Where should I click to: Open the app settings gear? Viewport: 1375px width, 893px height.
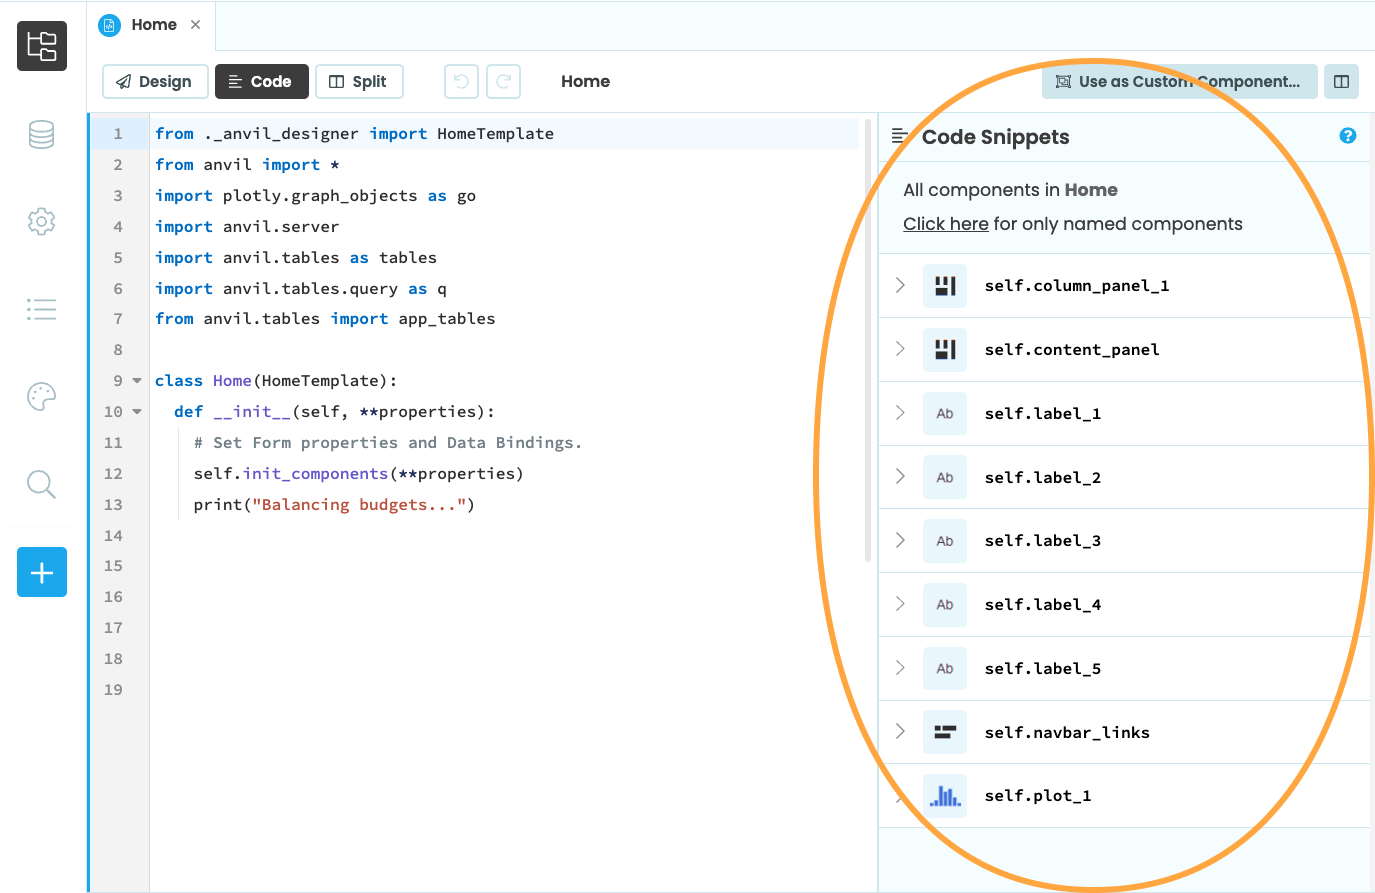41,221
